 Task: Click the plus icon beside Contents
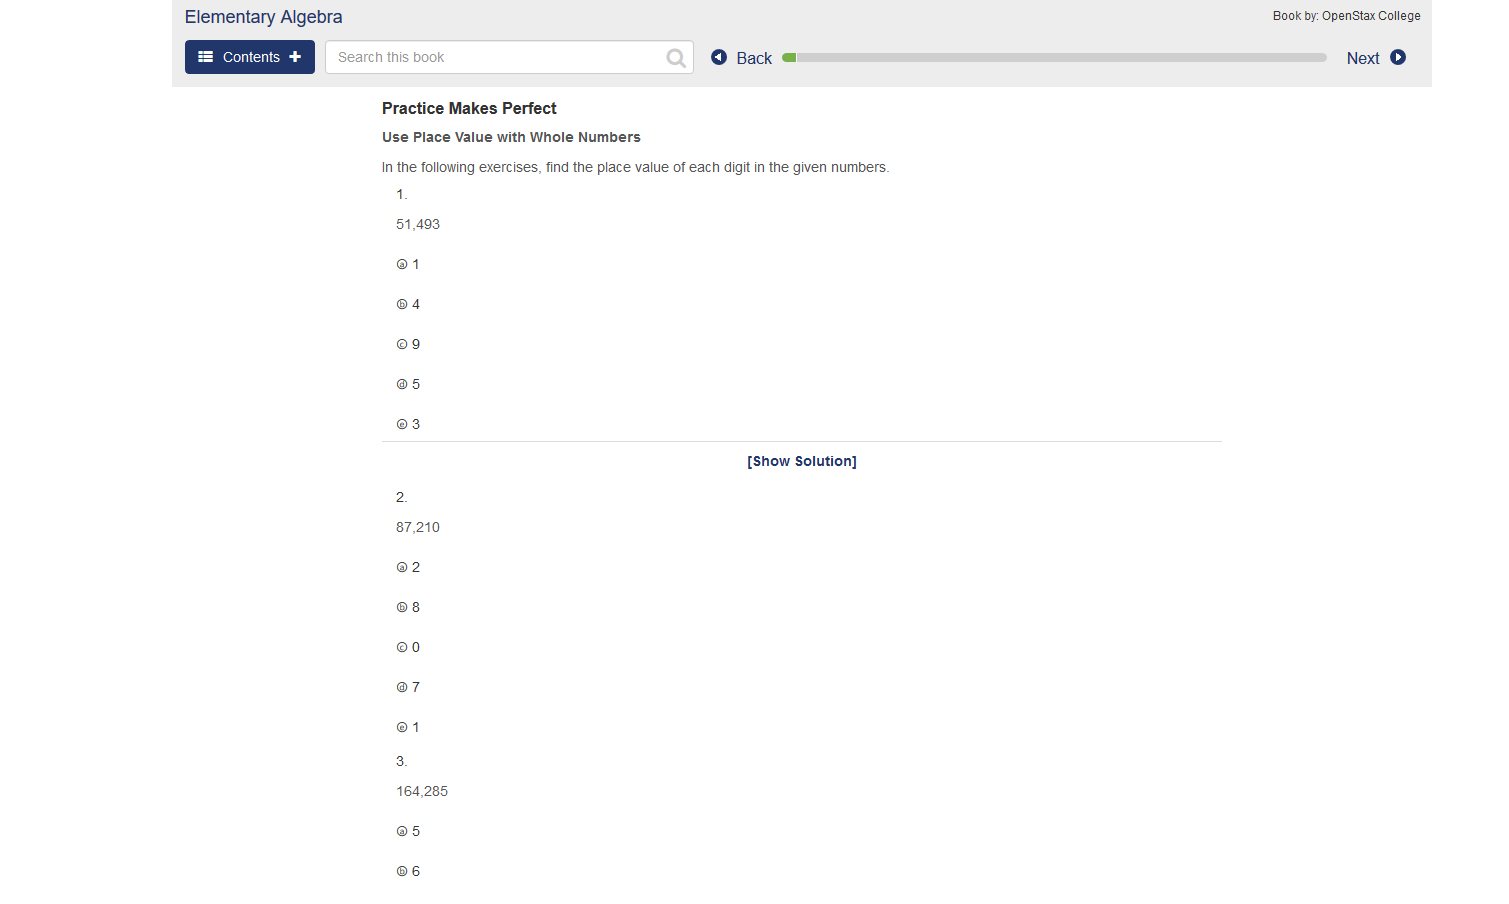pos(293,57)
